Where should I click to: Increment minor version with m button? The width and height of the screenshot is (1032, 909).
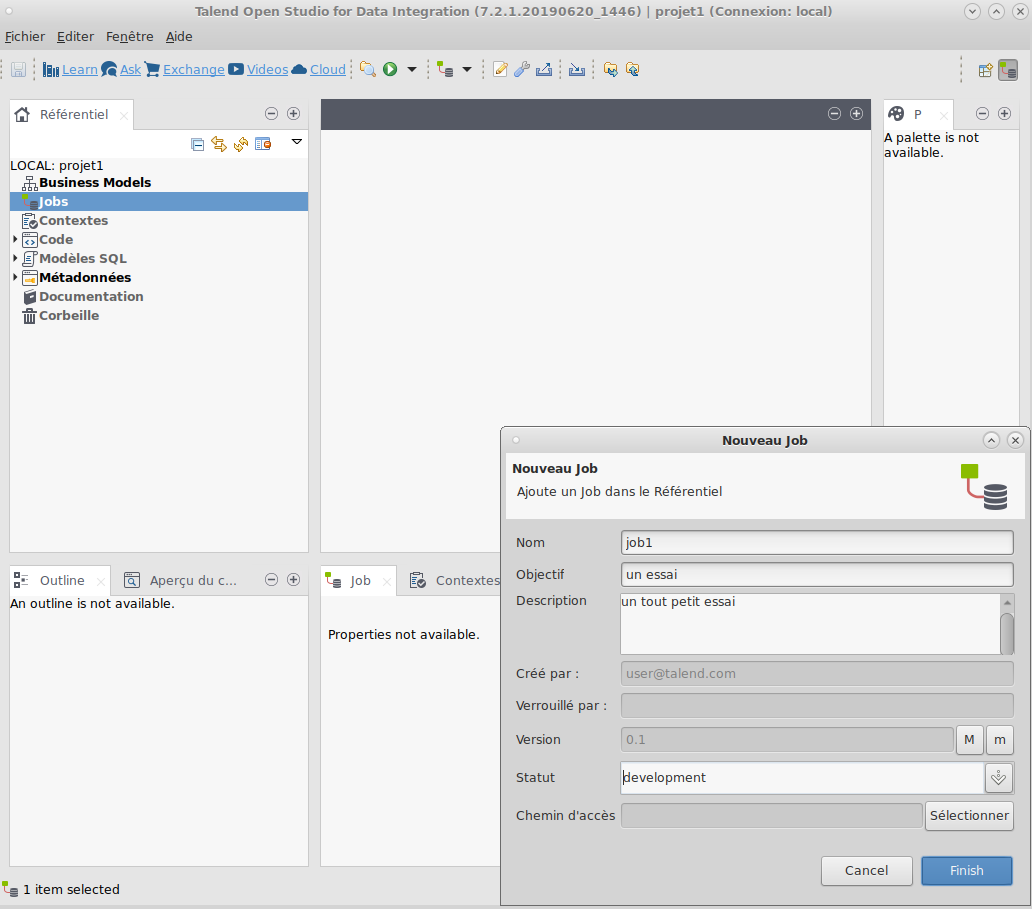tap(1000, 740)
